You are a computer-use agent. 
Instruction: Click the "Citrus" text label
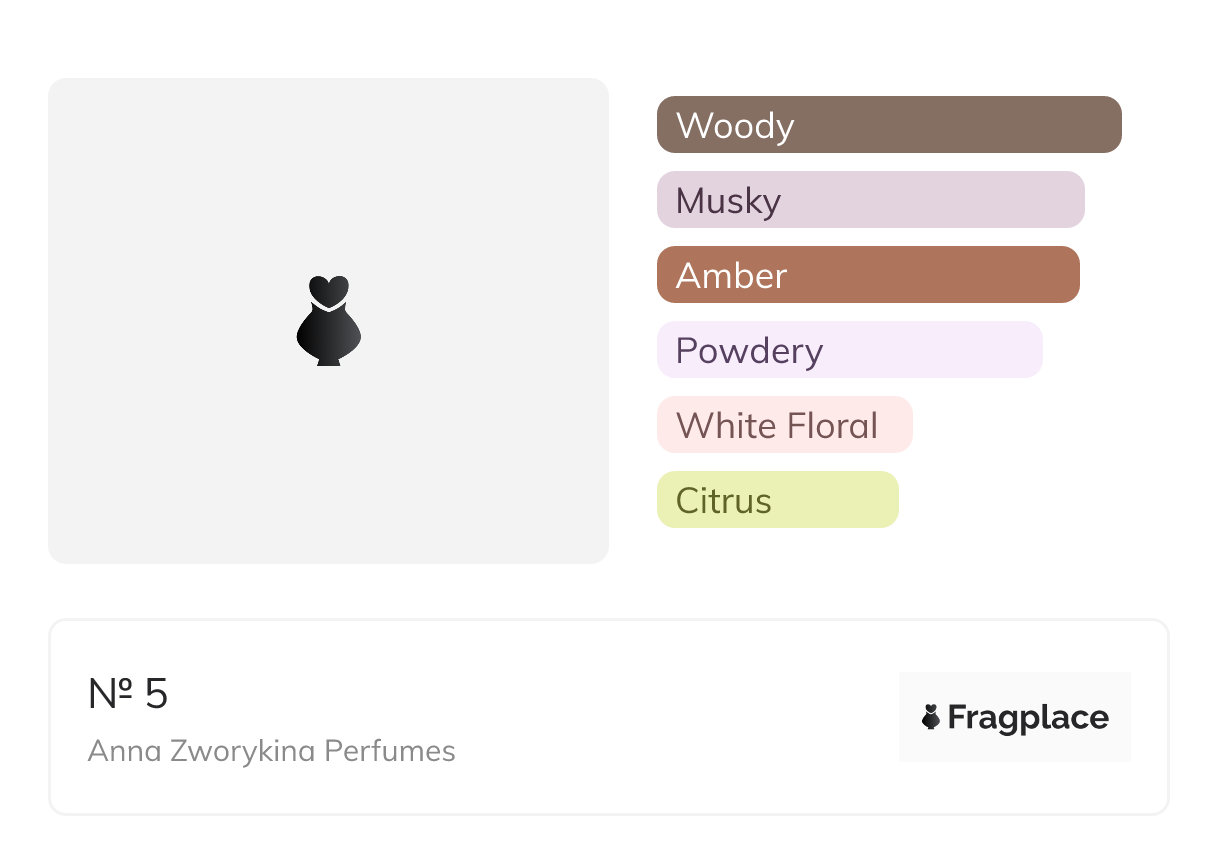point(723,501)
